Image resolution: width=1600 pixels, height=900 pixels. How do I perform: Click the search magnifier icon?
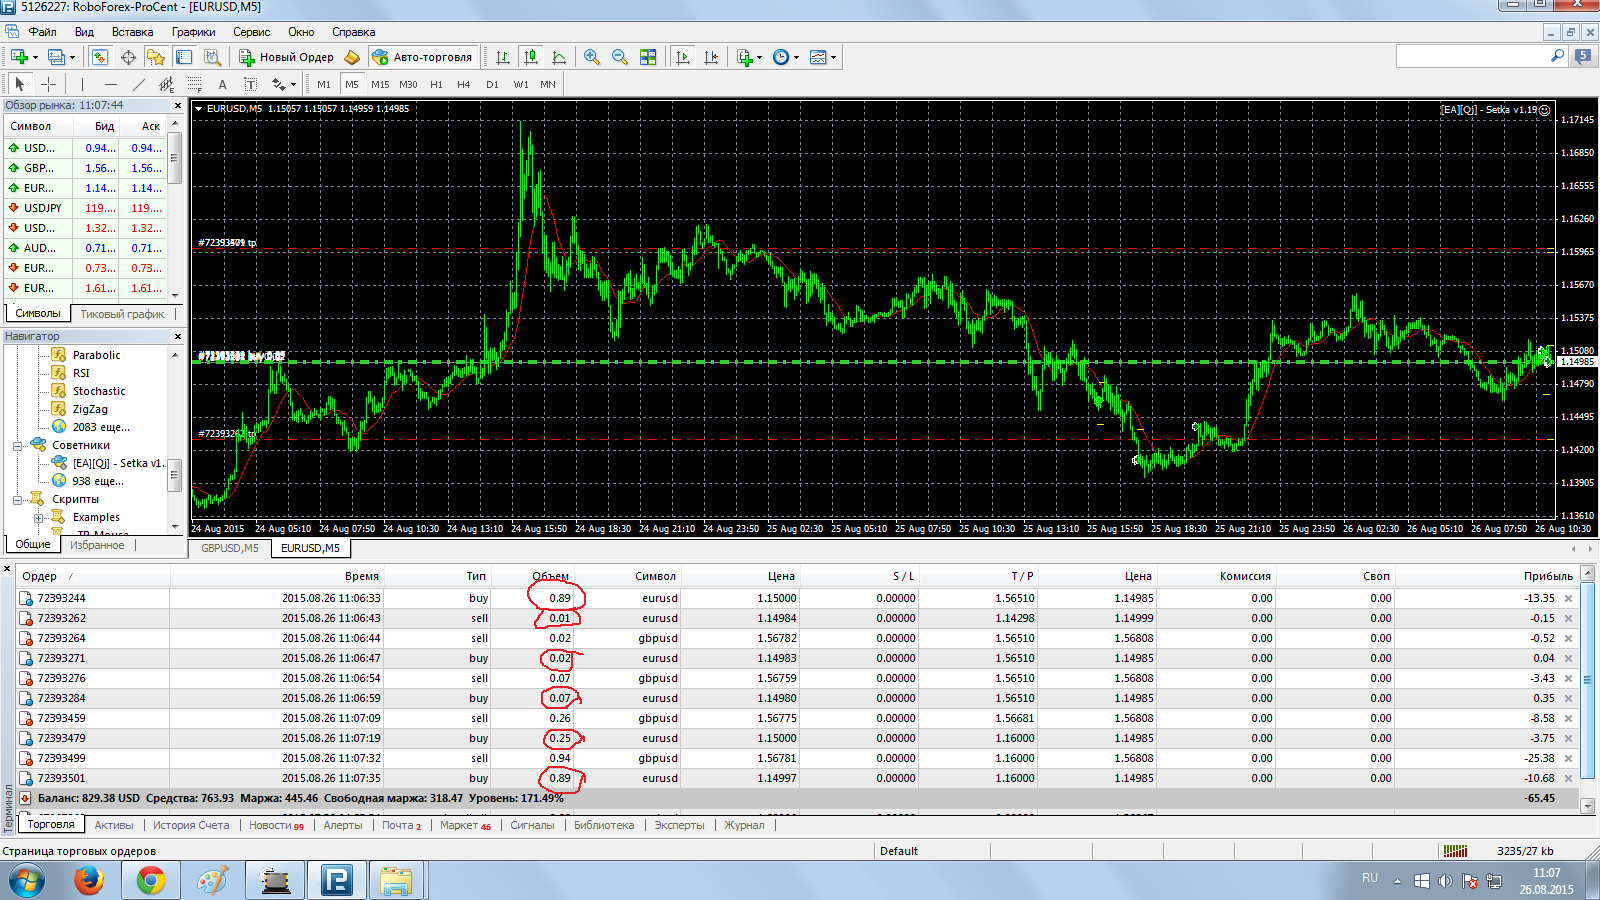click(x=1557, y=56)
